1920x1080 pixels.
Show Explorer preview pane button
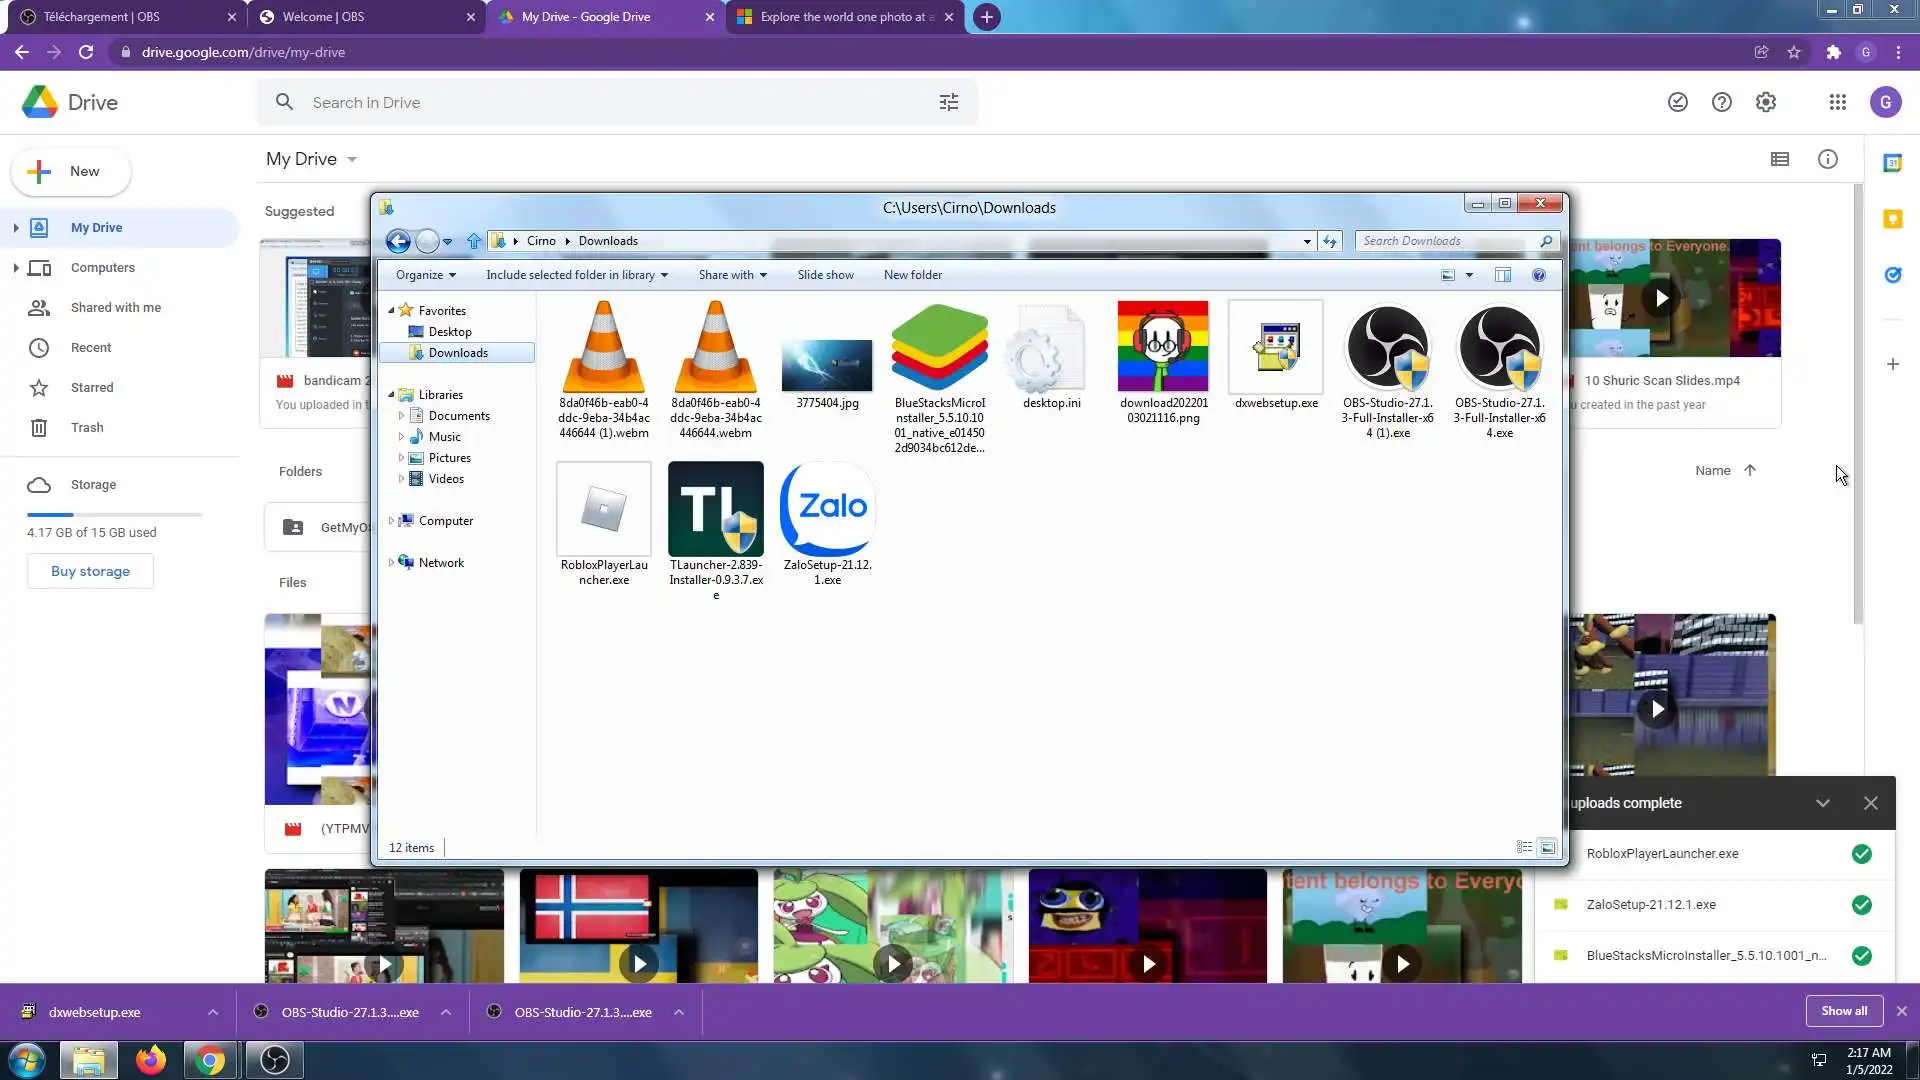point(1502,275)
